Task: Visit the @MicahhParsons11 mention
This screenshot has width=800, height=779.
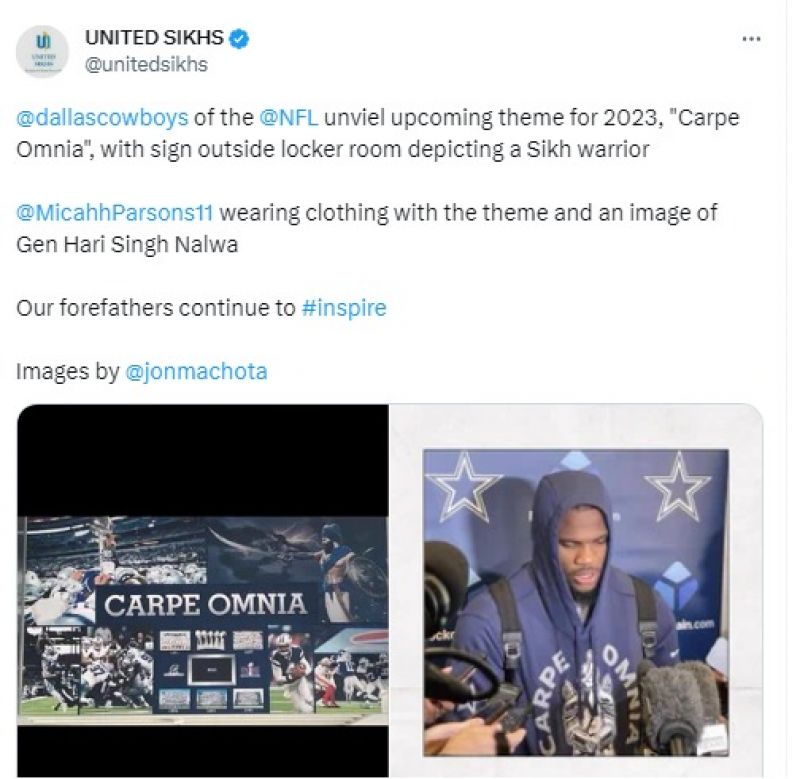Action: (115, 213)
